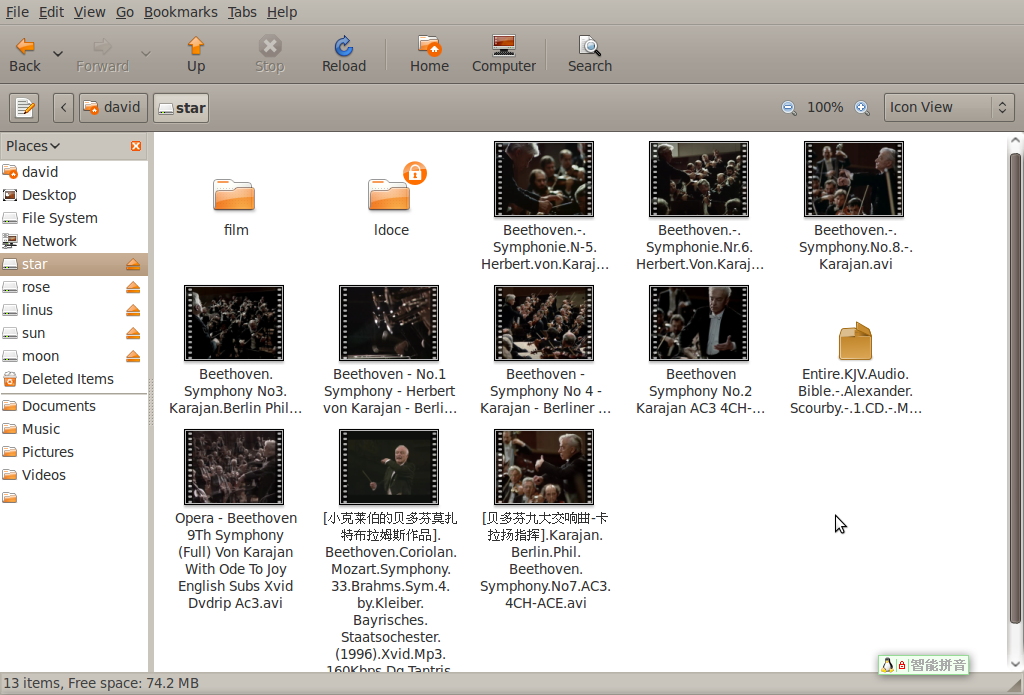Click the path bar left scroll arrow
Screen dimensions: 1024x695
[x=63, y=108]
